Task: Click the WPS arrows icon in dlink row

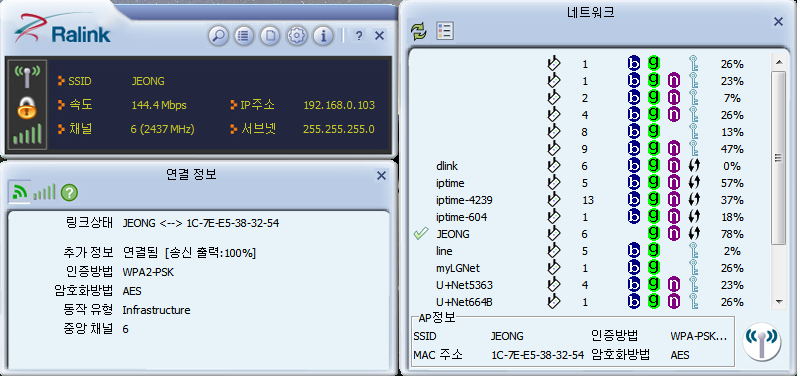Action: click(693, 166)
